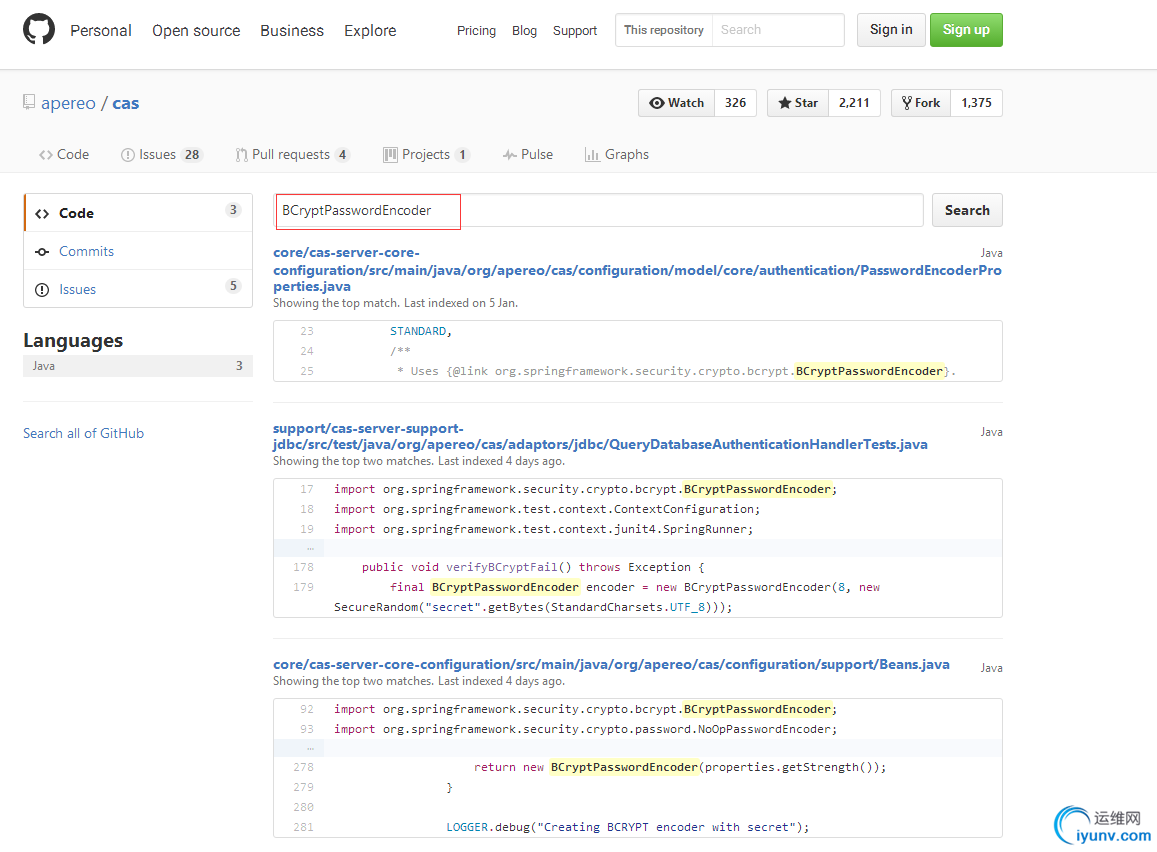Click the Code tab angle-bracket icon
Viewport: 1157px width, 852px height.
(46, 155)
